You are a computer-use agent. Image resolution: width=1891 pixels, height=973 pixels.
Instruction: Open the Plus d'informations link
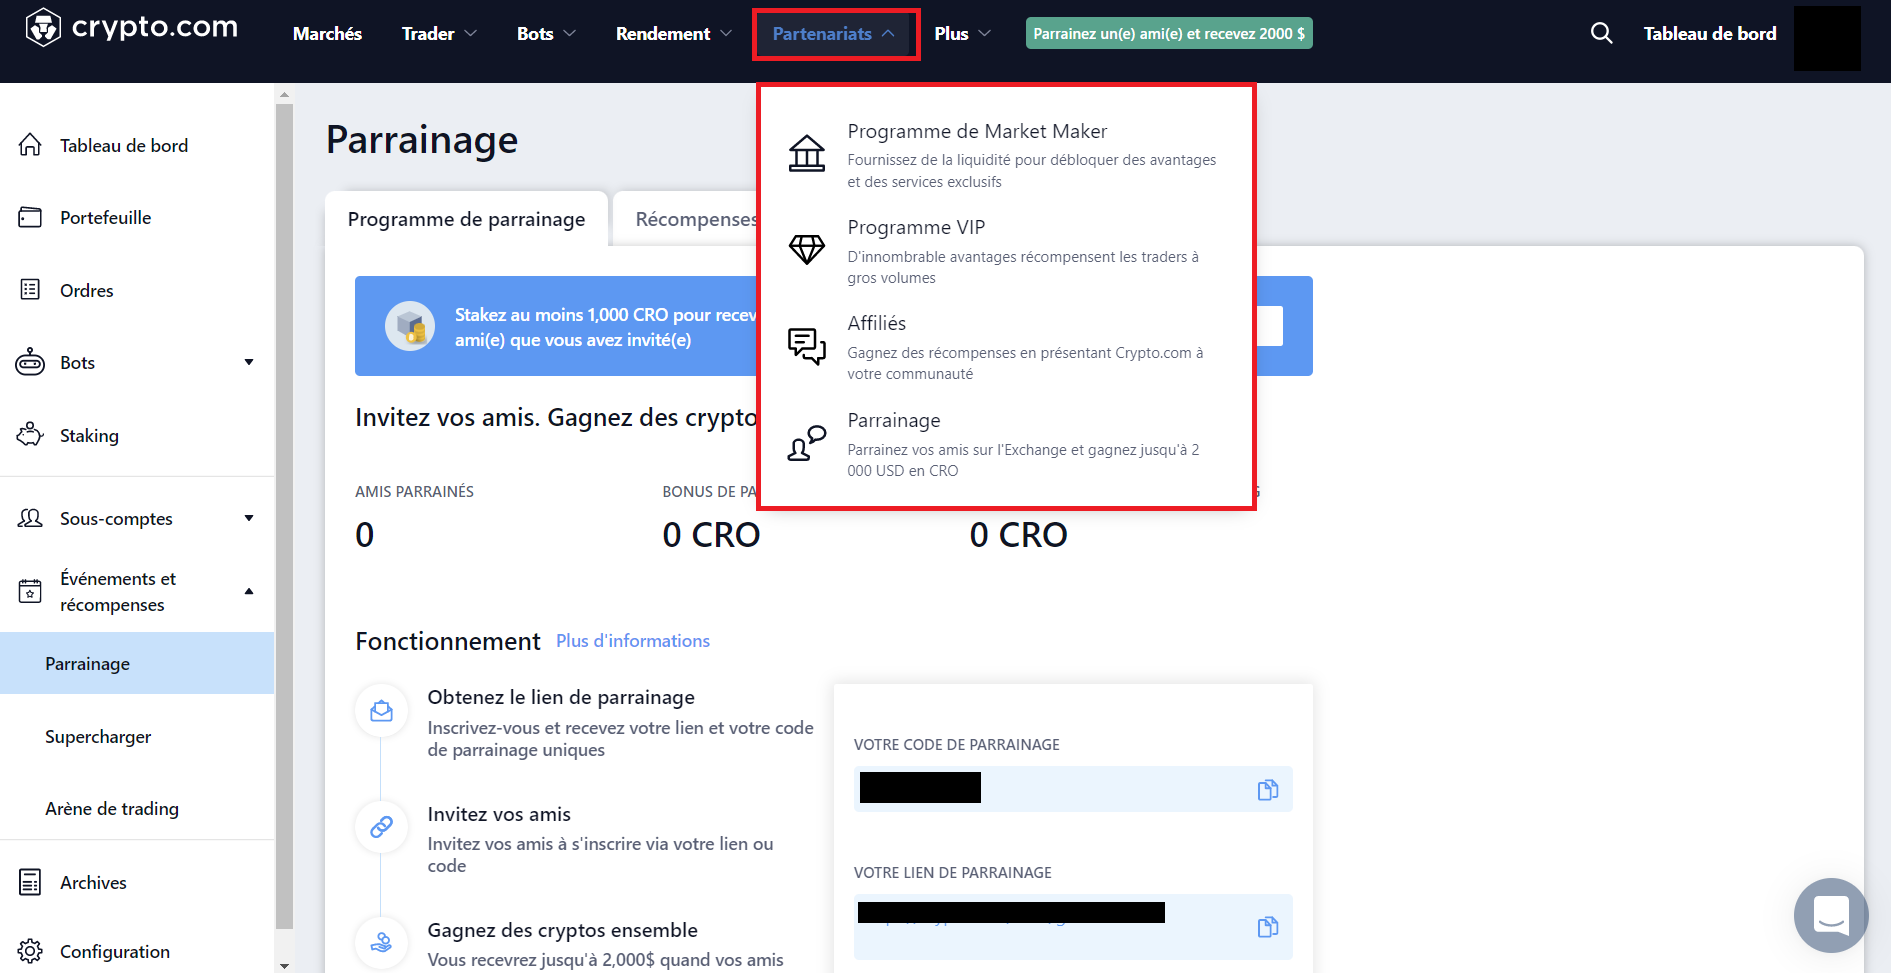tap(632, 641)
